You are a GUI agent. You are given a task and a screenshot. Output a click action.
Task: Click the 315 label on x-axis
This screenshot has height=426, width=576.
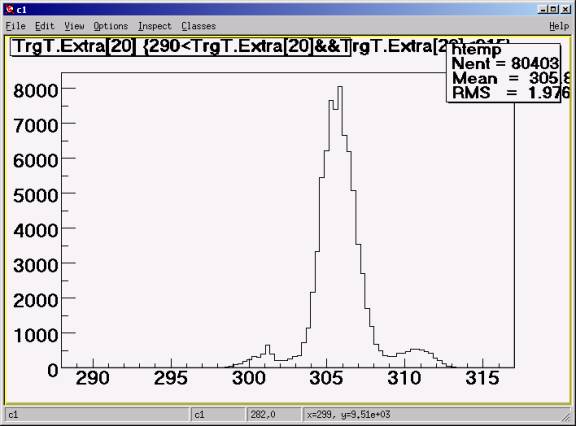tap(482, 378)
